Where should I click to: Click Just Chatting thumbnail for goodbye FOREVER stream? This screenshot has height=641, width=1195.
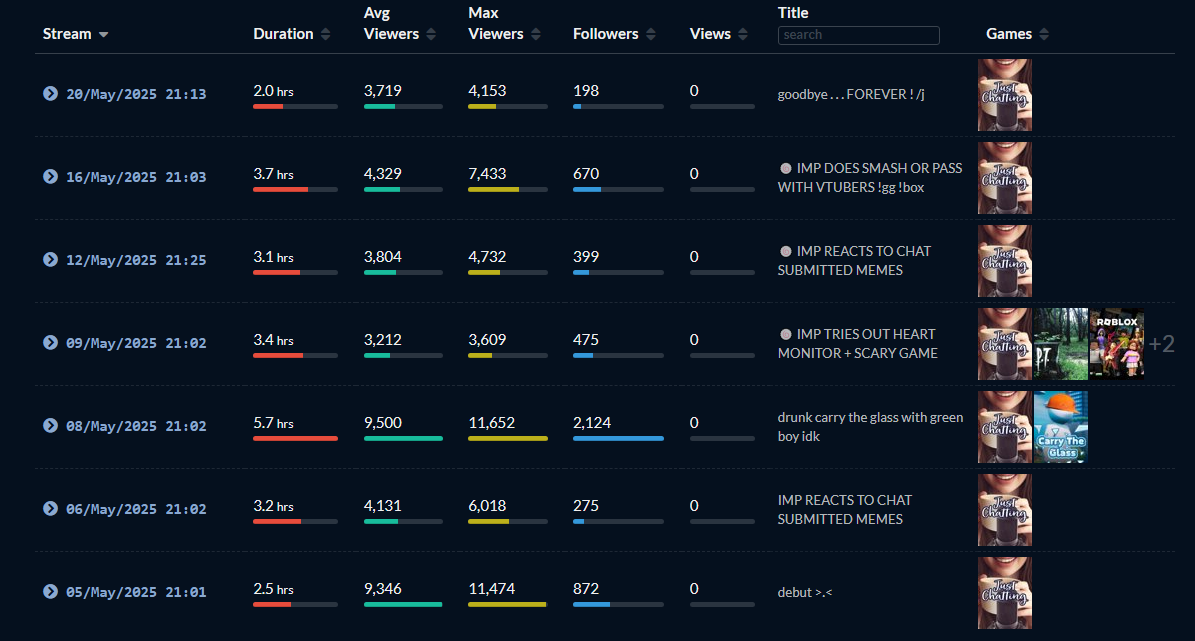click(1004, 95)
